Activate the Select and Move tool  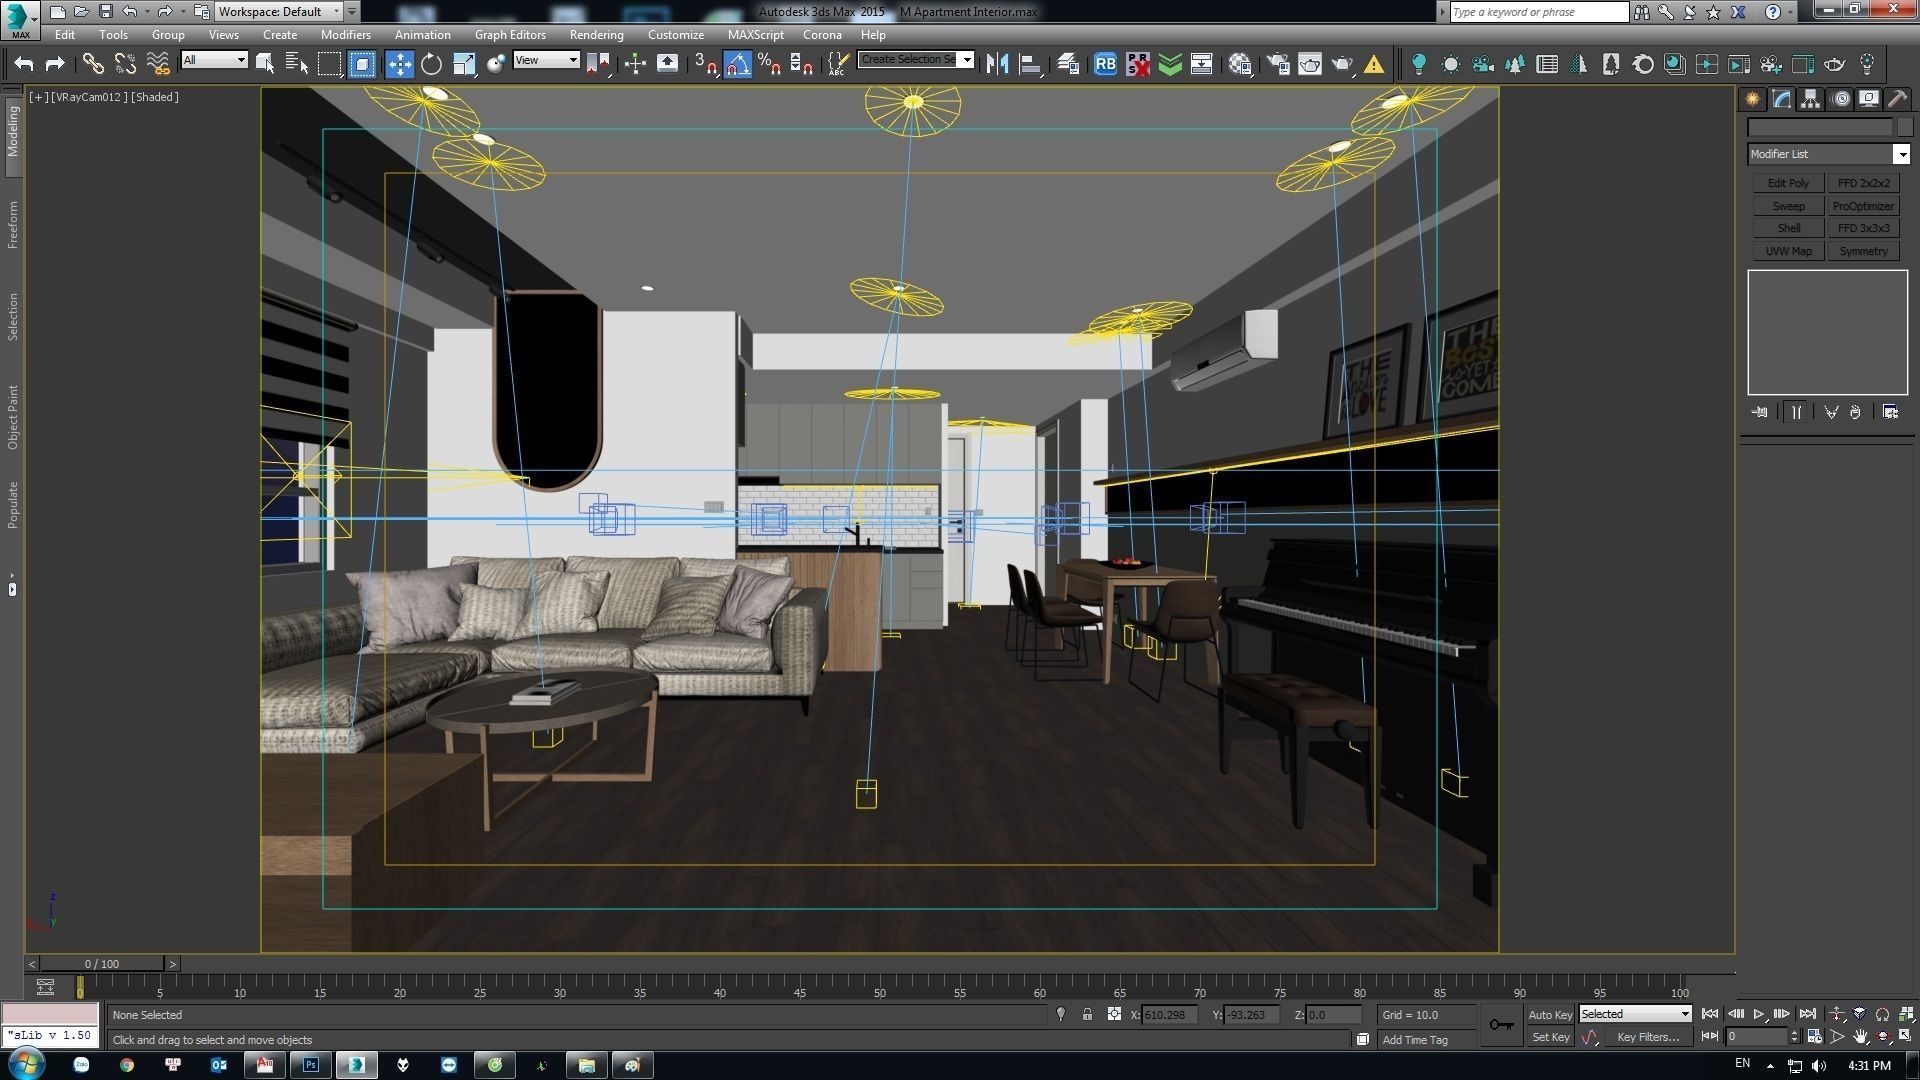point(399,64)
